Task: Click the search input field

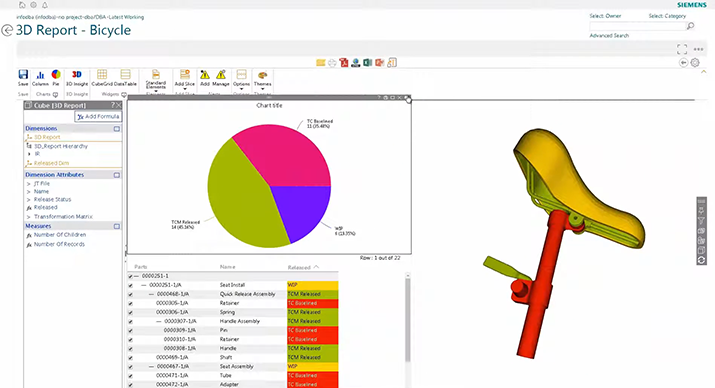Action: click(x=637, y=26)
